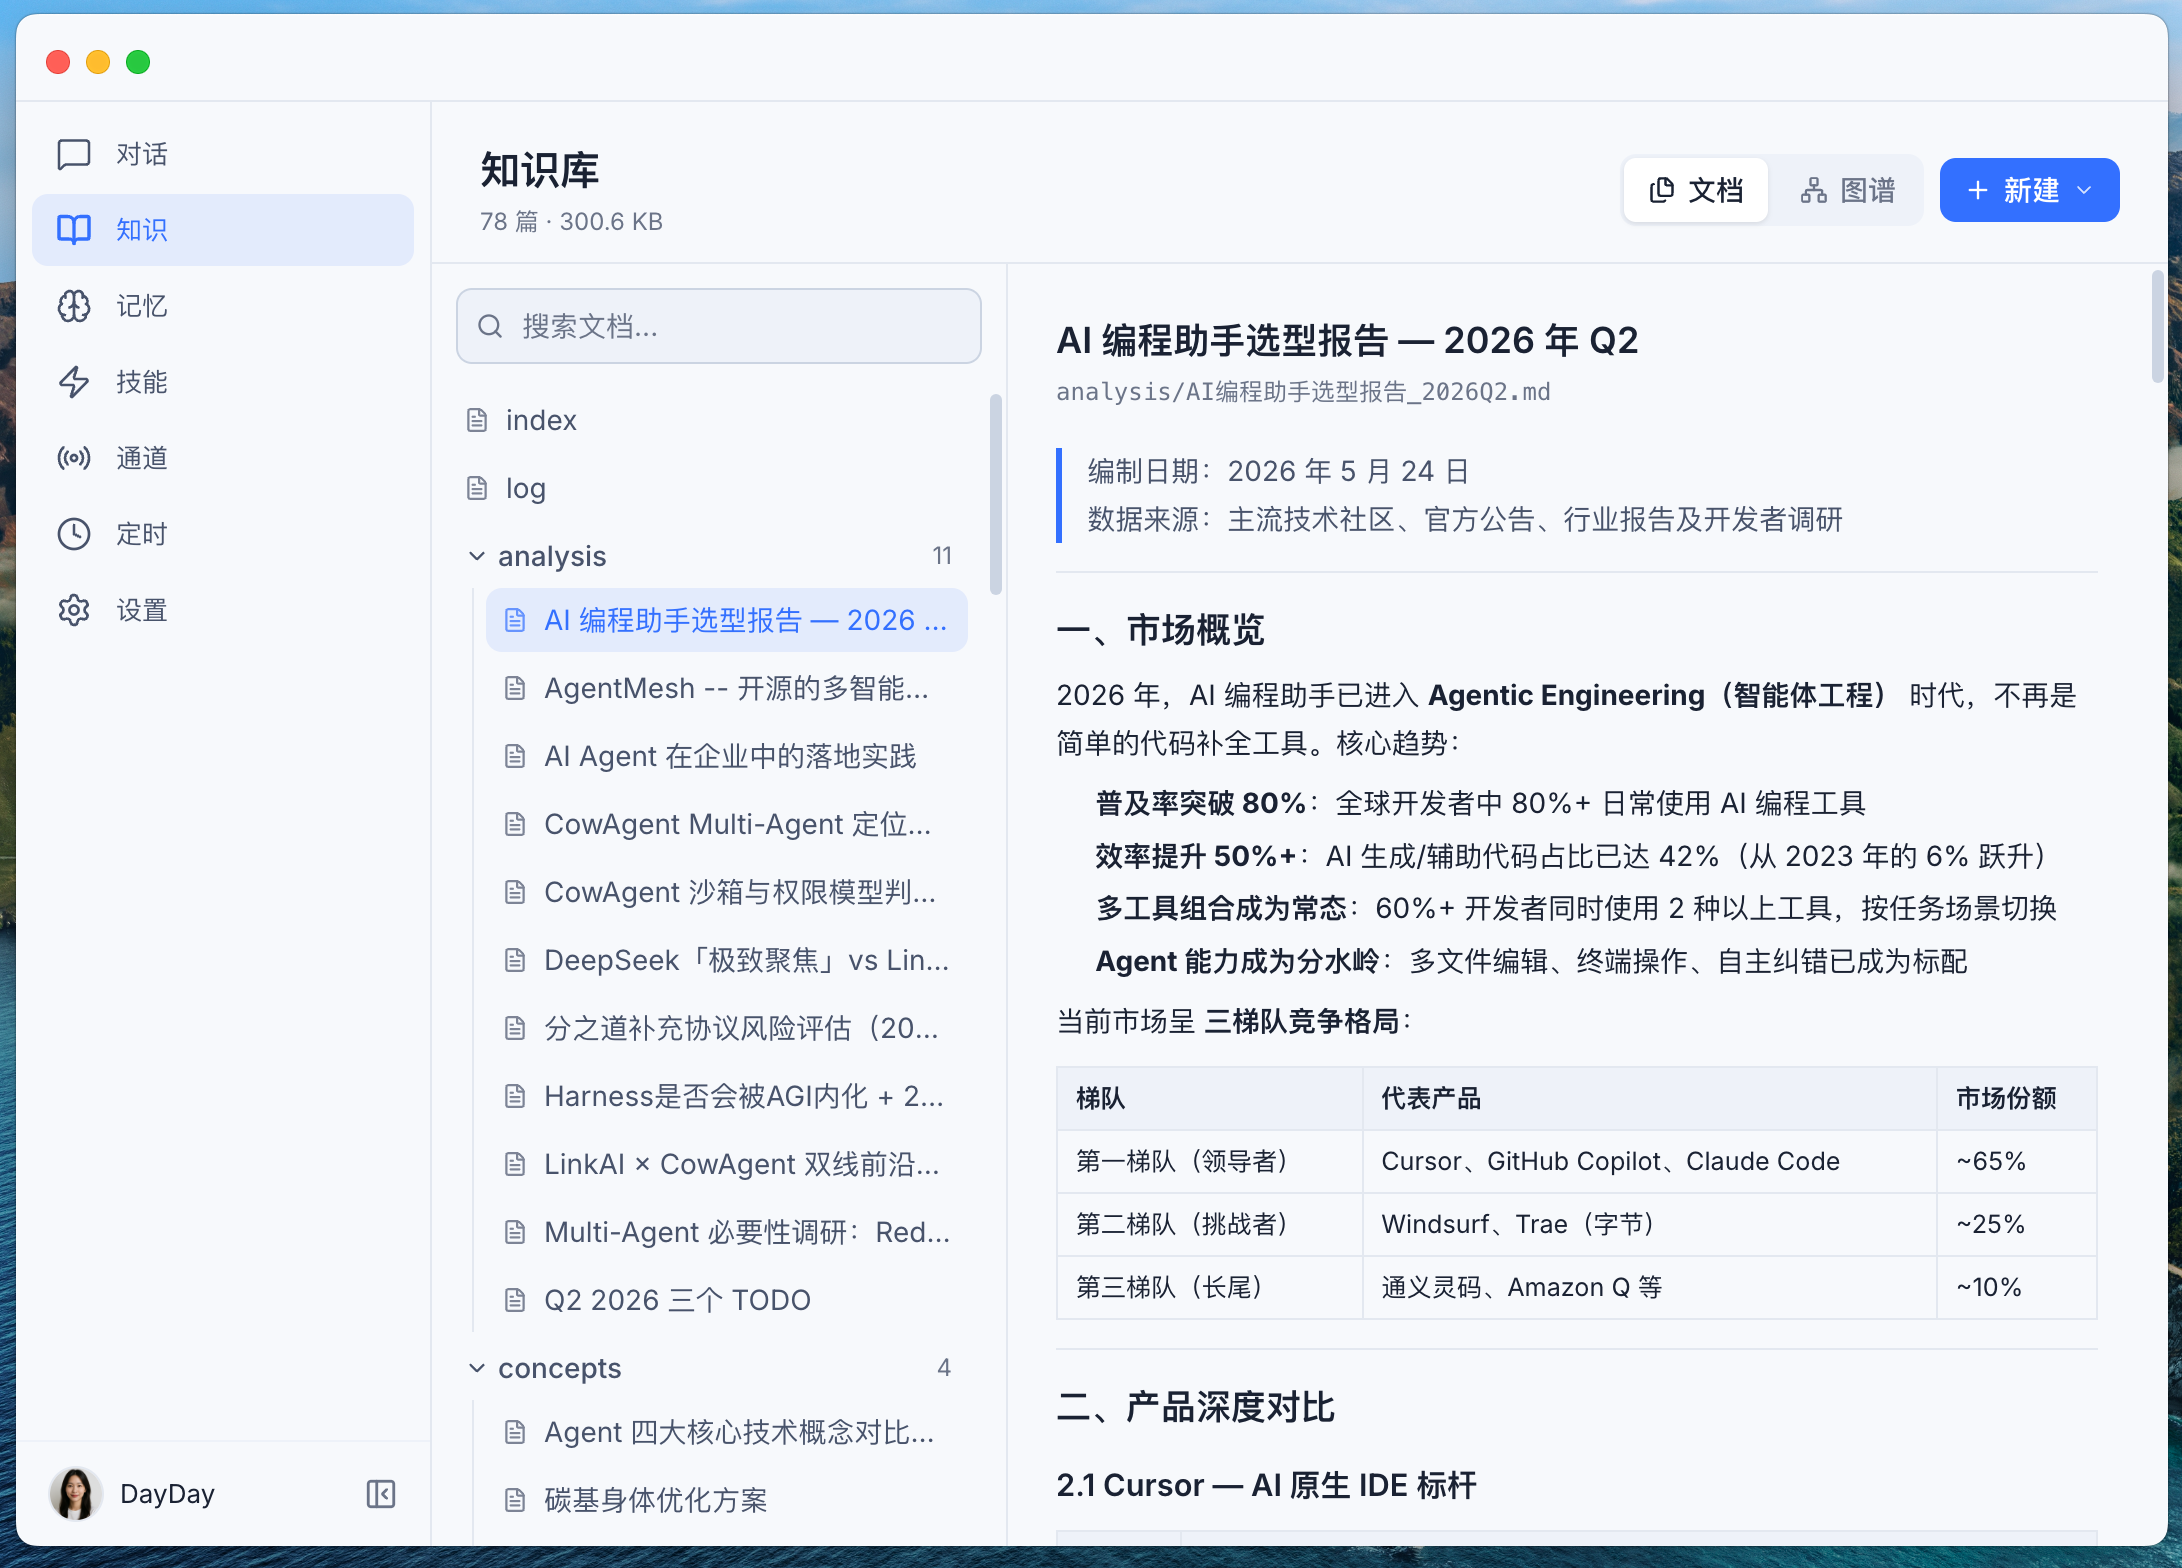The image size is (2182, 1568).
Task: Click the 市场份额 column header
Action: pyautogui.click(x=2017, y=1098)
